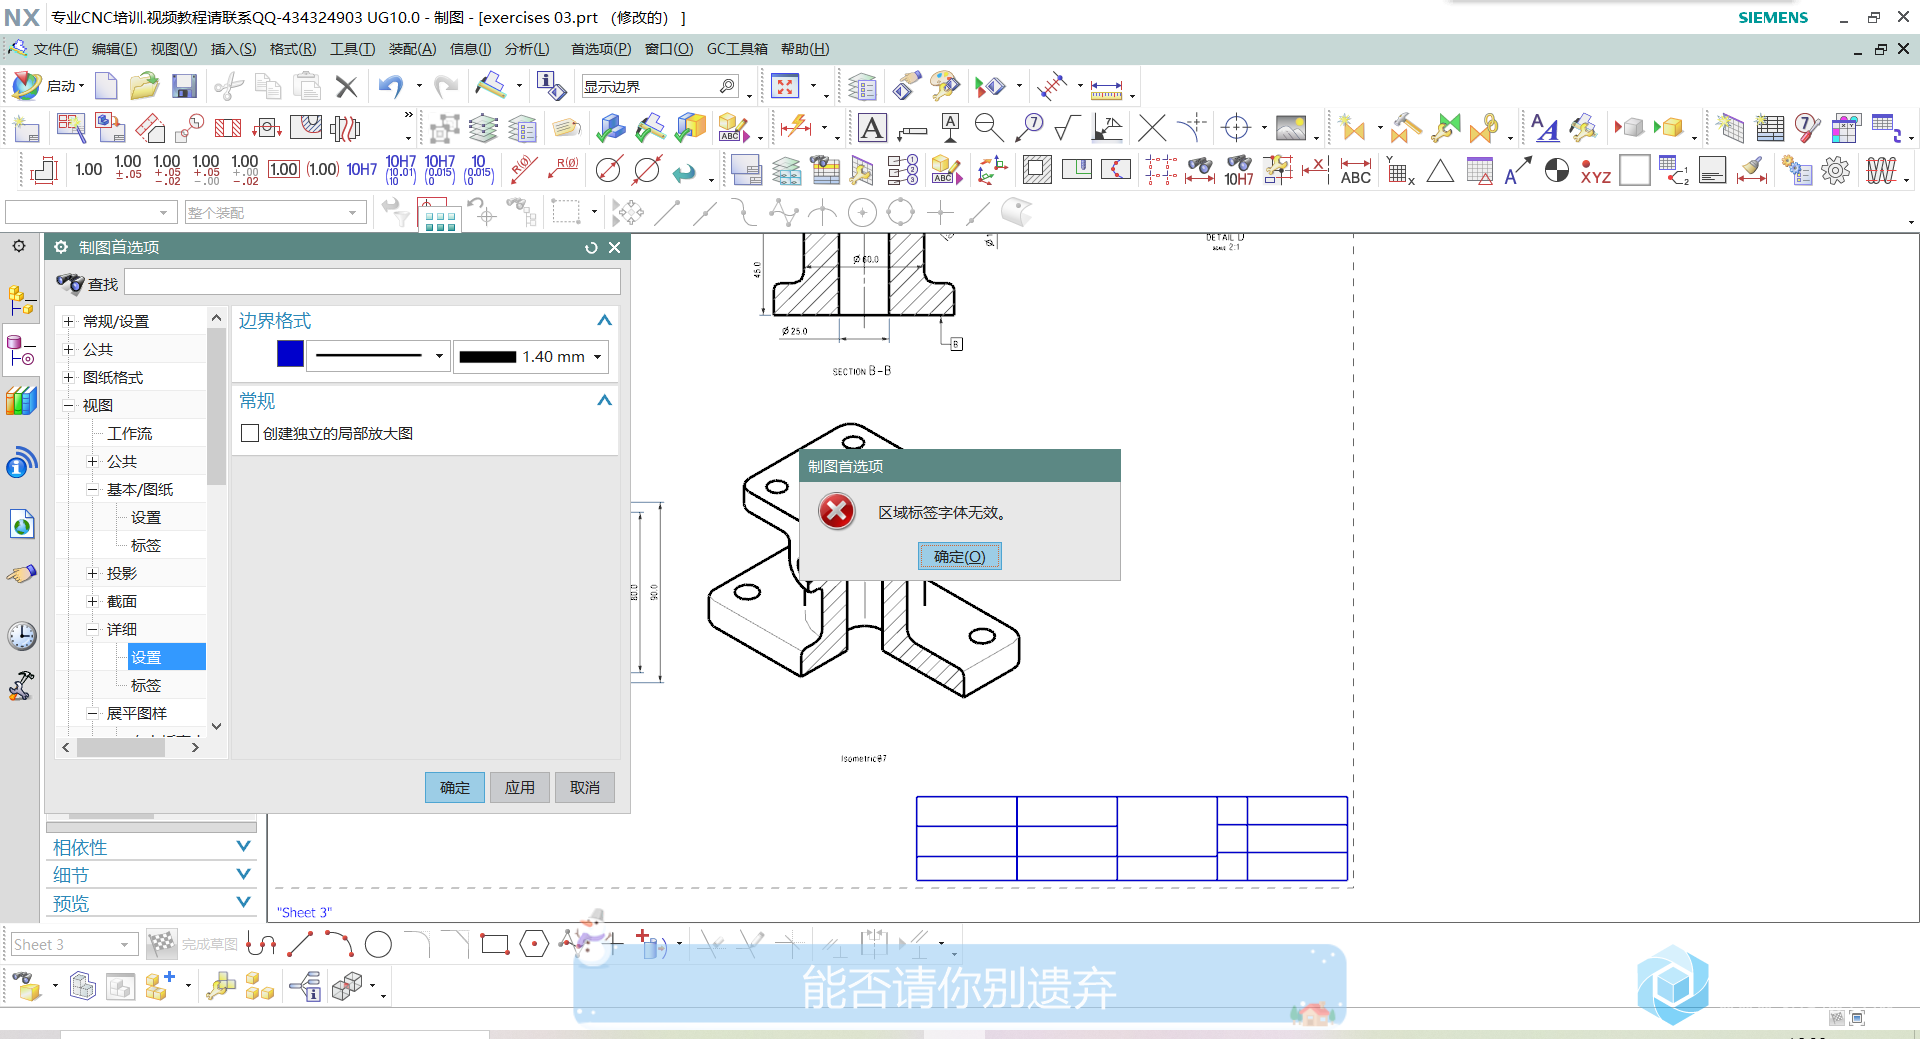
Task: Open the gear settings toolbar icon
Action: [x=1835, y=171]
